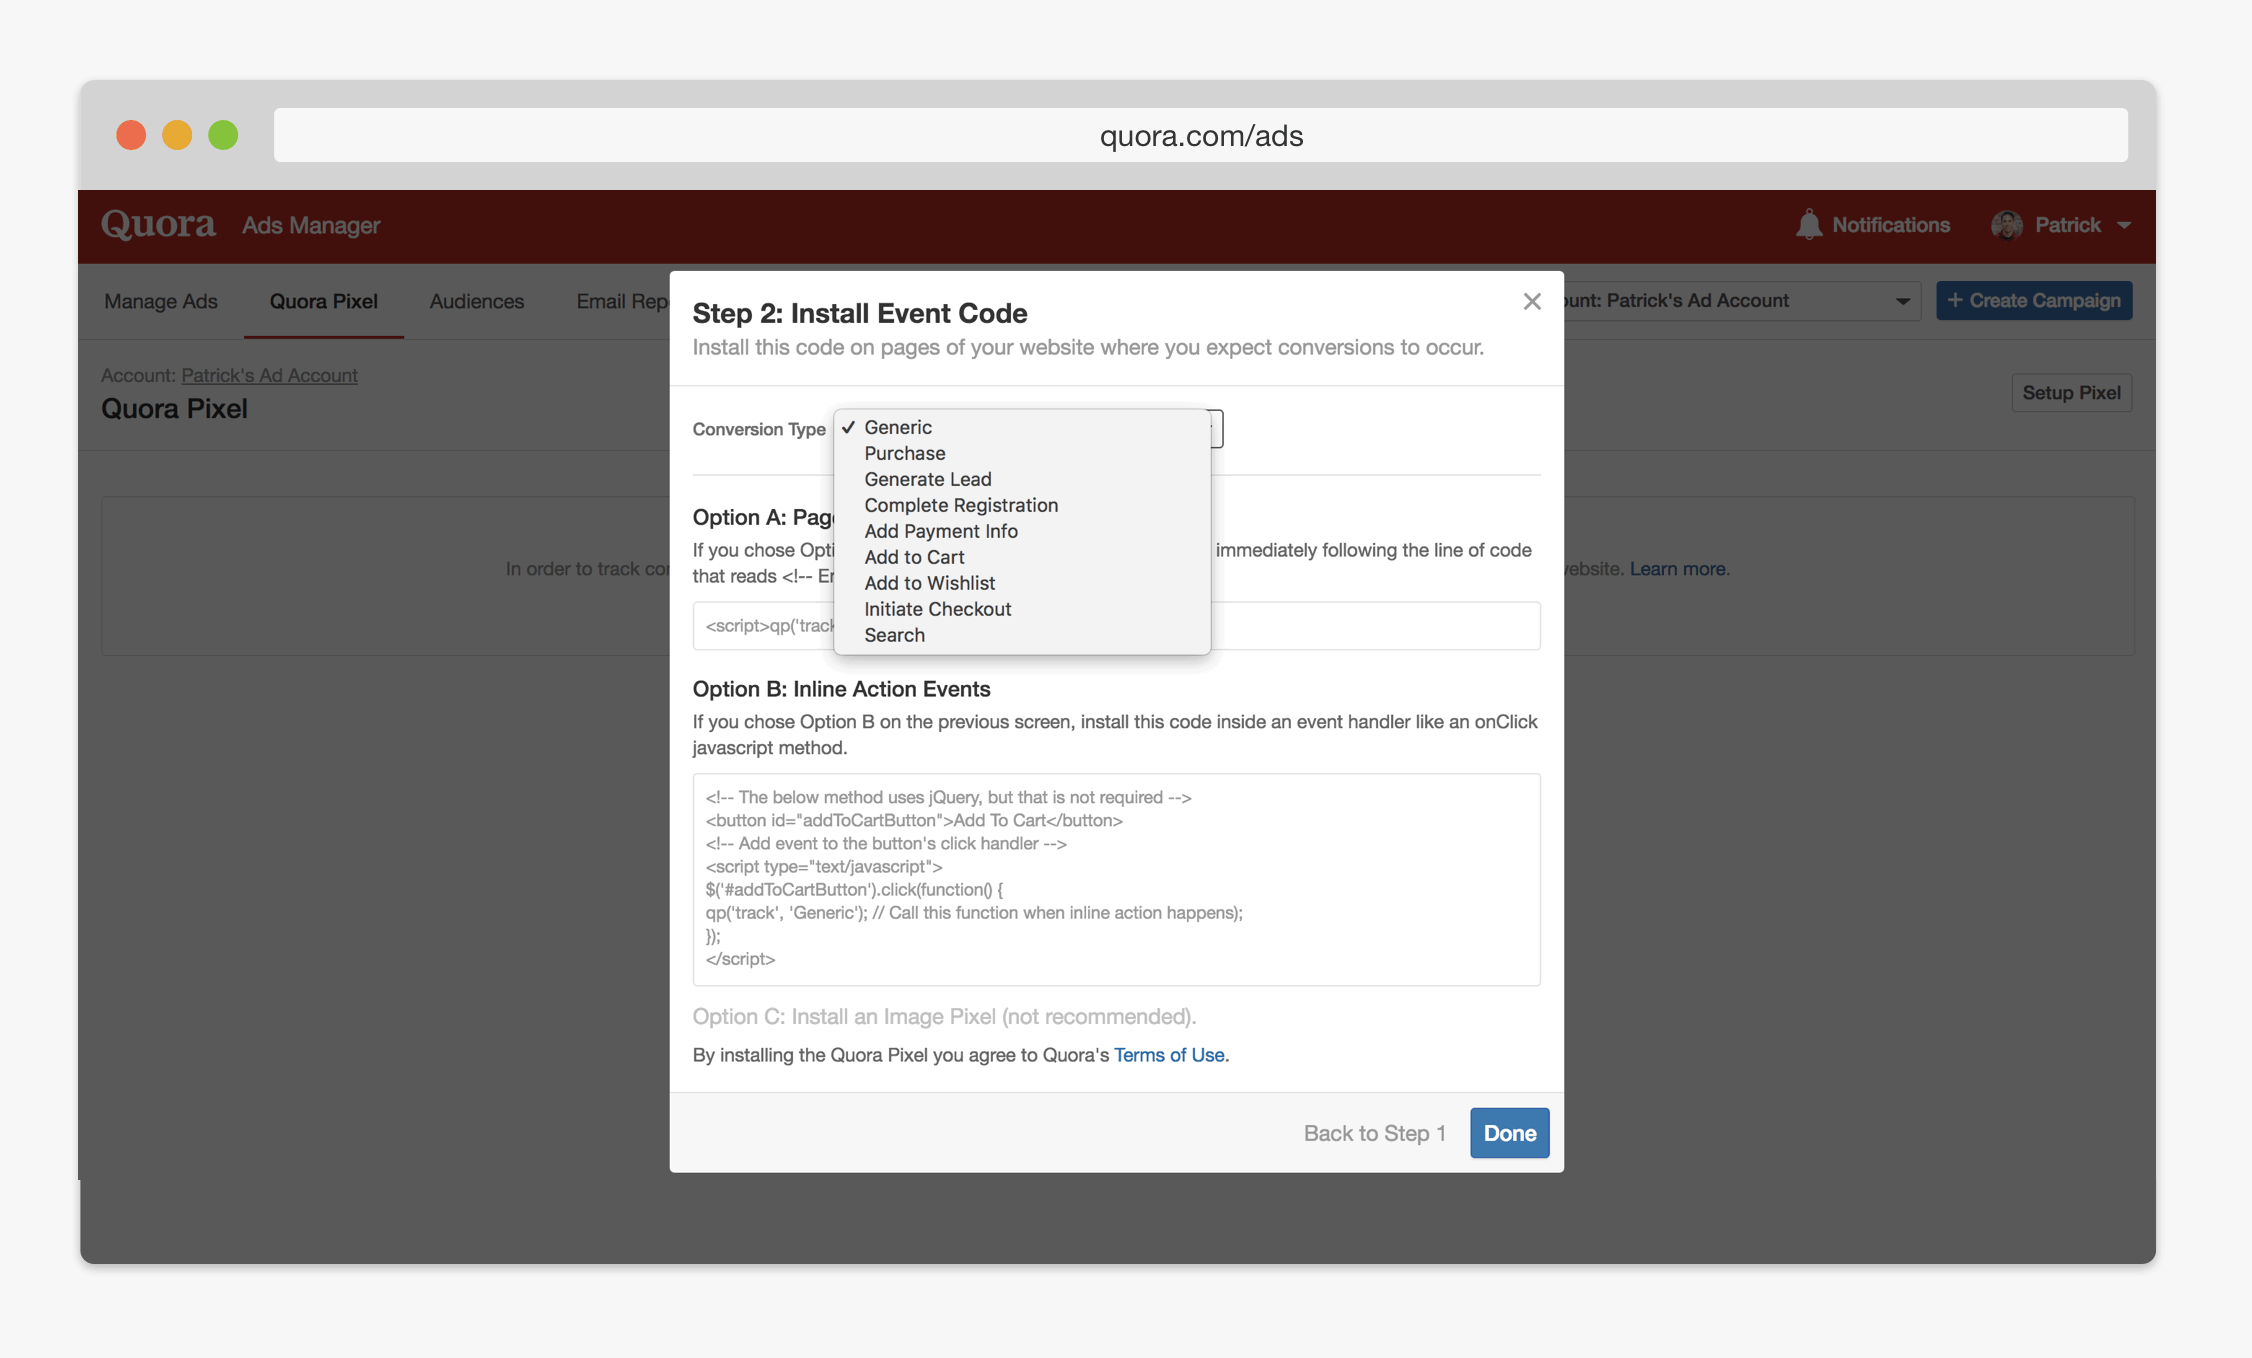2252x1358 pixels.
Task: Click the Learn more link
Action: [1677, 569]
